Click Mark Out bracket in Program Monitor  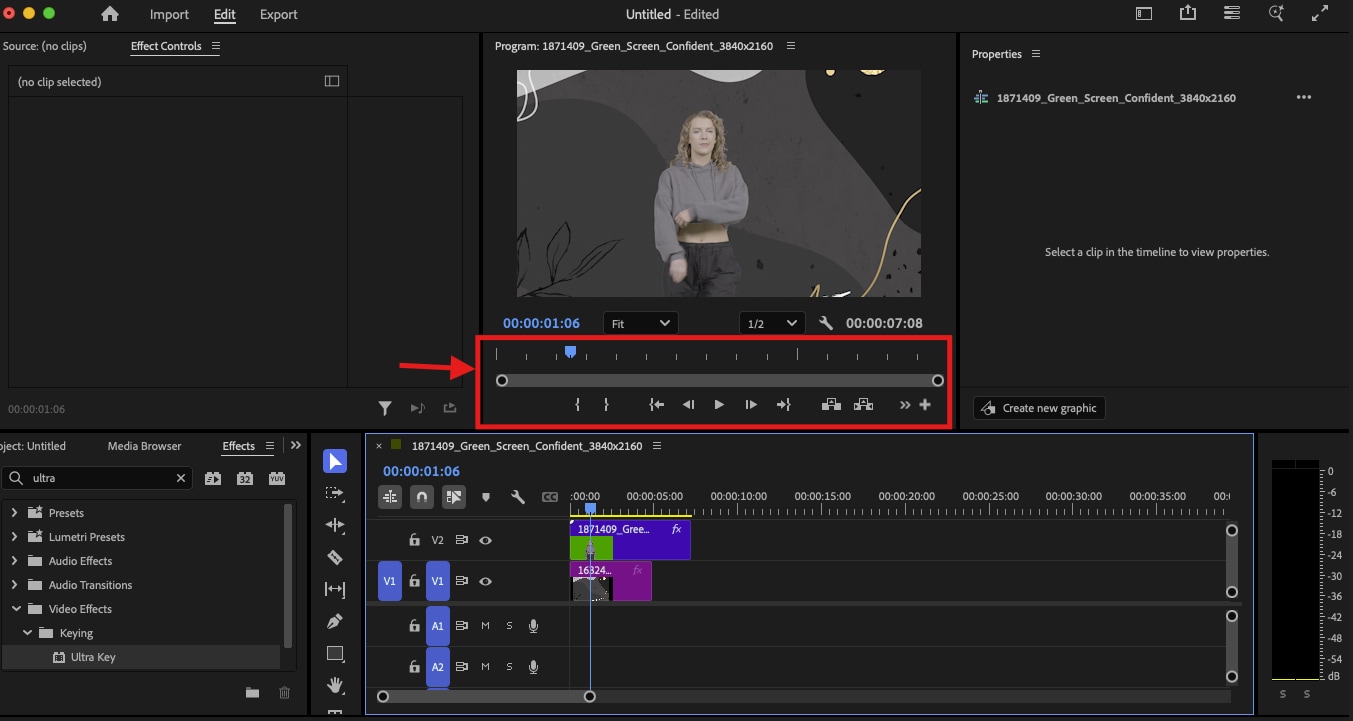[606, 405]
